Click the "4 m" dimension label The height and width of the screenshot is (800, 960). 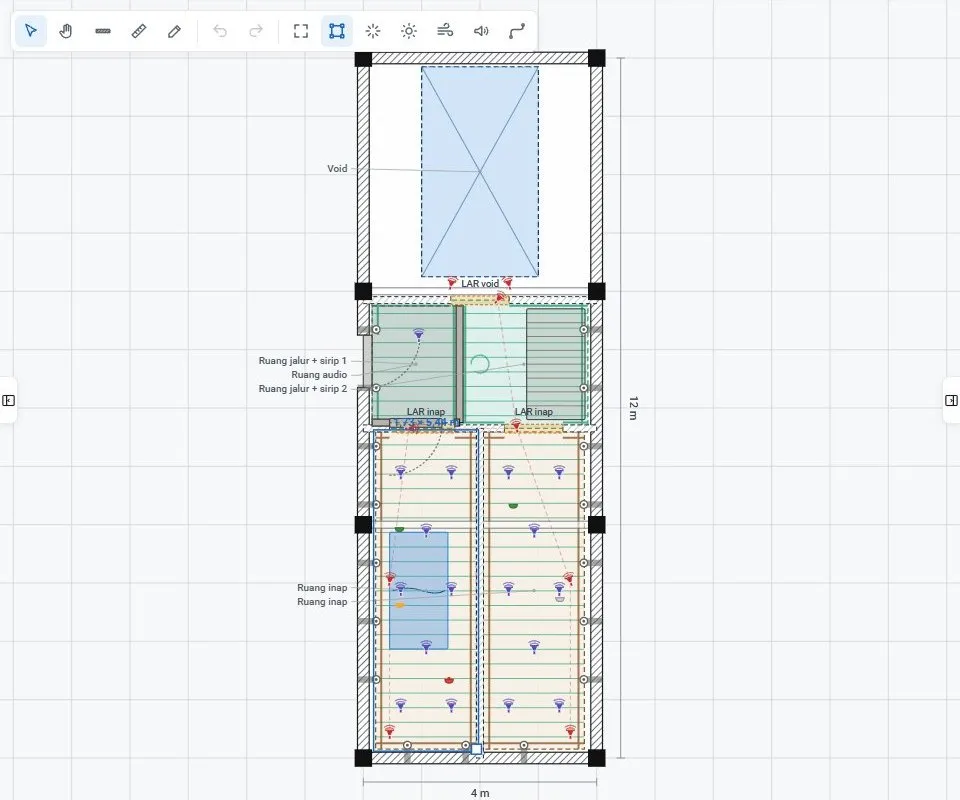480,793
